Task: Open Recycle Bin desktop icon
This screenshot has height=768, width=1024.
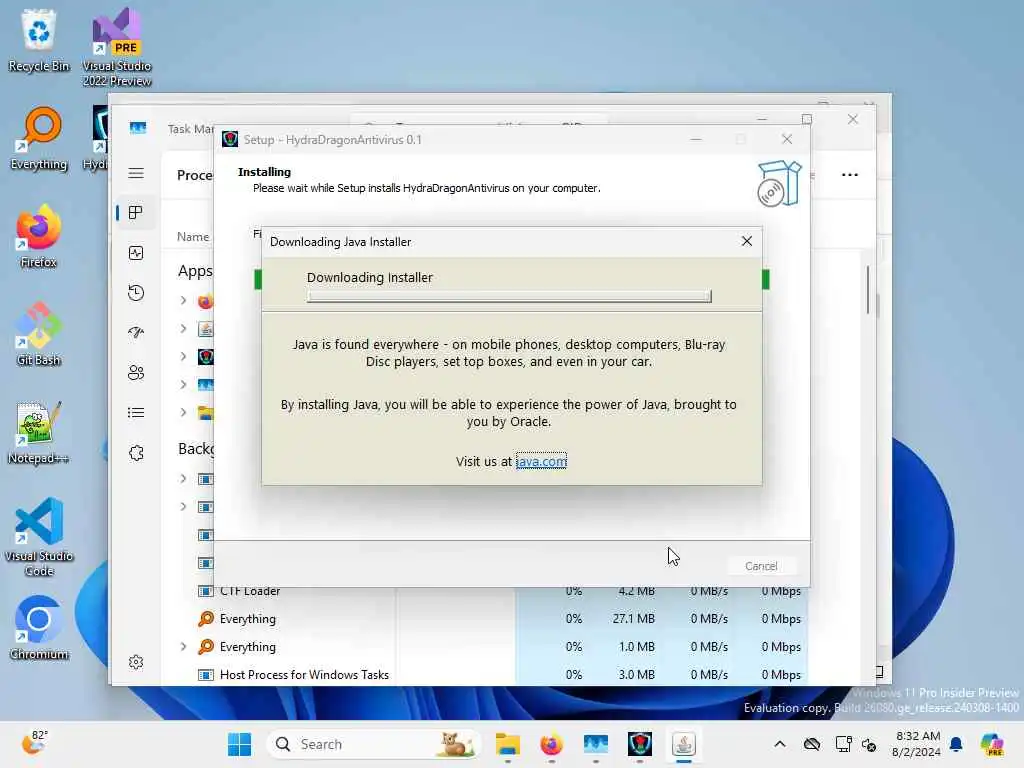Action: coord(39,39)
